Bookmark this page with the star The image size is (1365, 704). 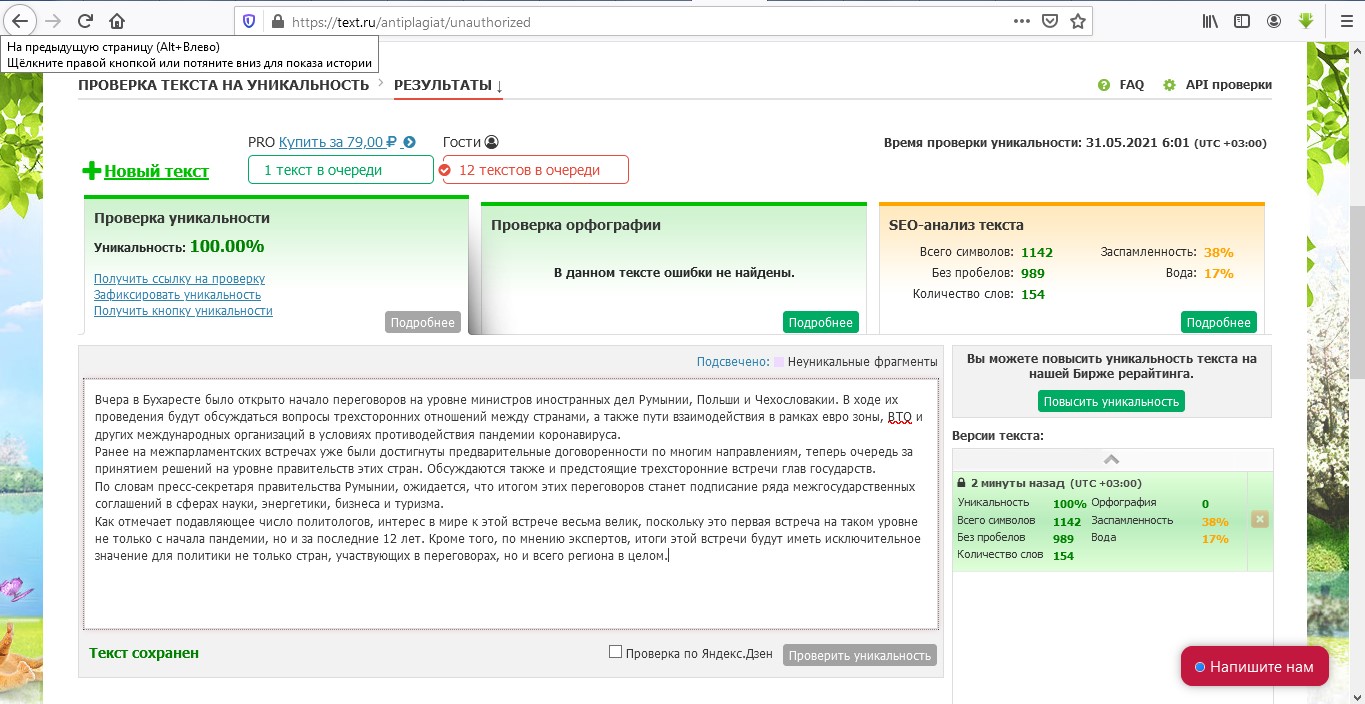1078,21
